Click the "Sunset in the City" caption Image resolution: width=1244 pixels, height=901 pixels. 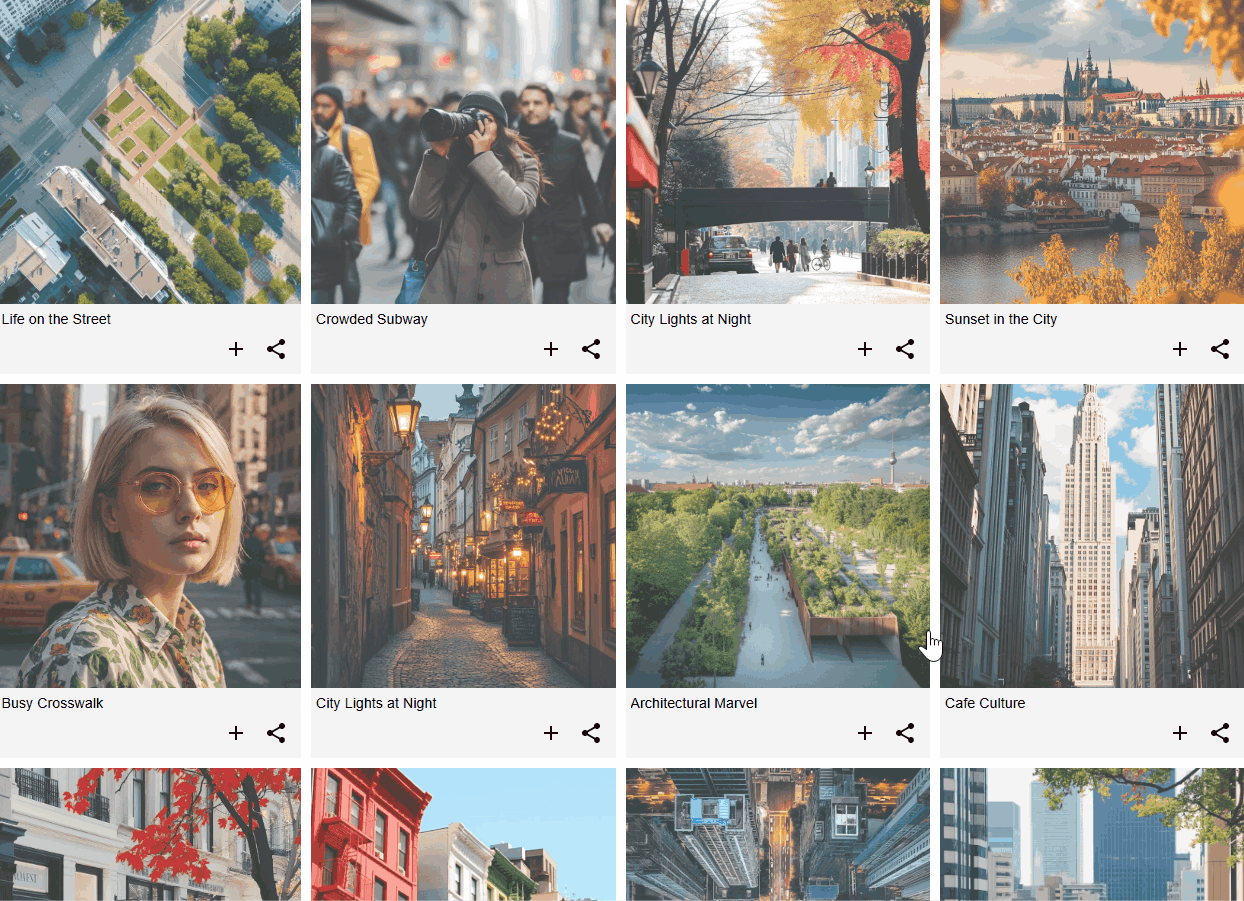pyautogui.click(x=1001, y=319)
